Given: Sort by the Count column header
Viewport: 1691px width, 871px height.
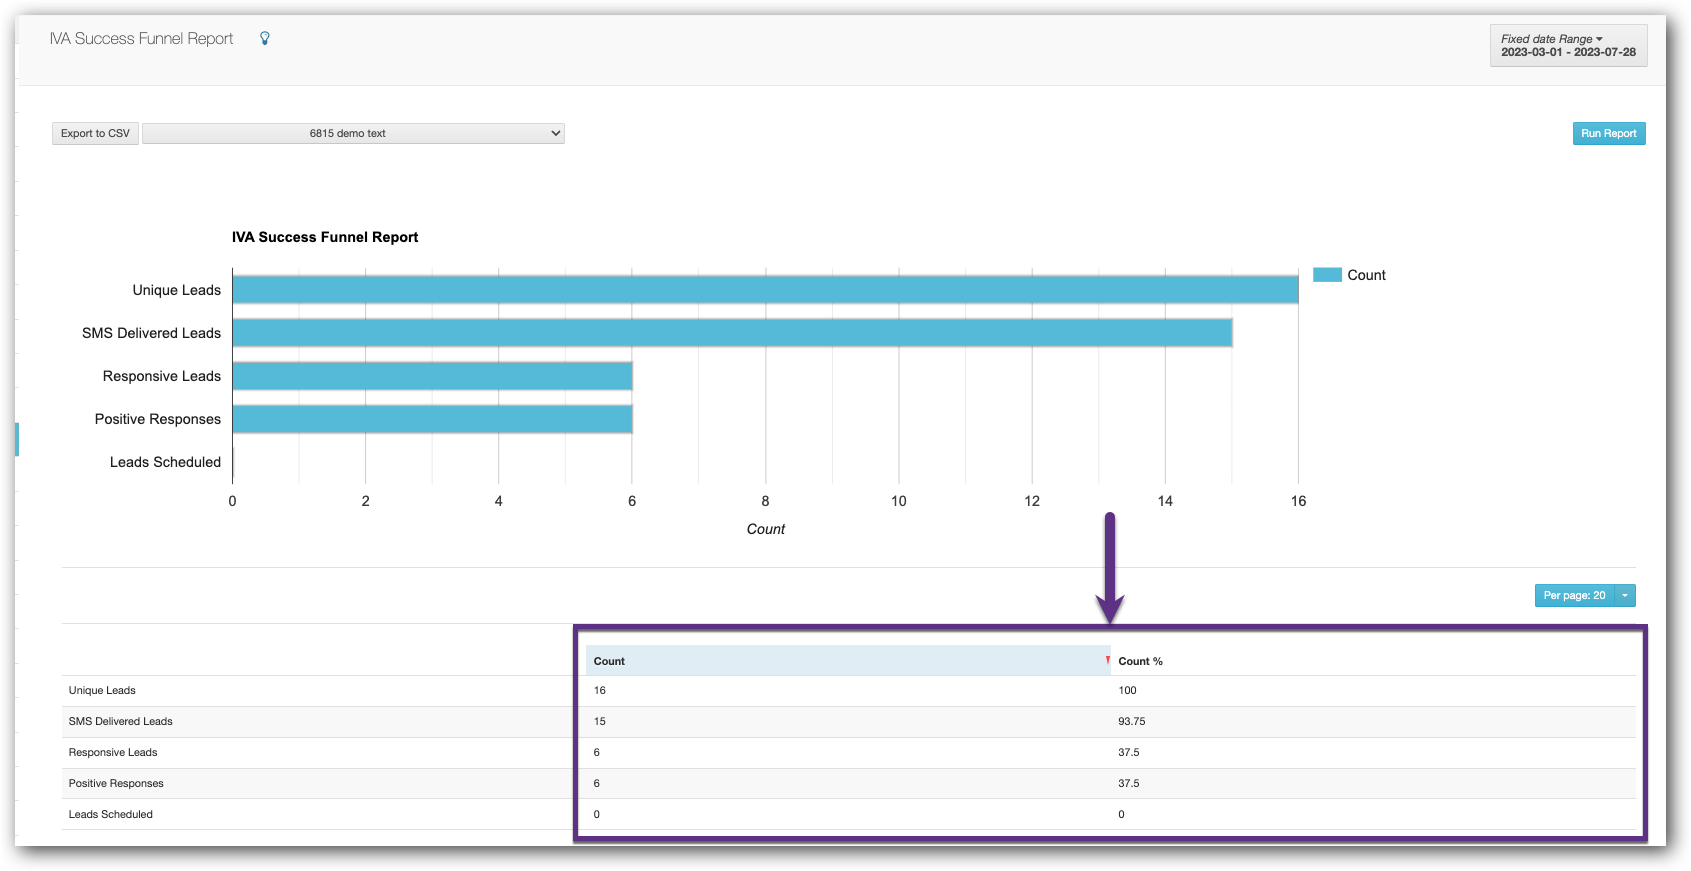Looking at the screenshot, I should (848, 661).
